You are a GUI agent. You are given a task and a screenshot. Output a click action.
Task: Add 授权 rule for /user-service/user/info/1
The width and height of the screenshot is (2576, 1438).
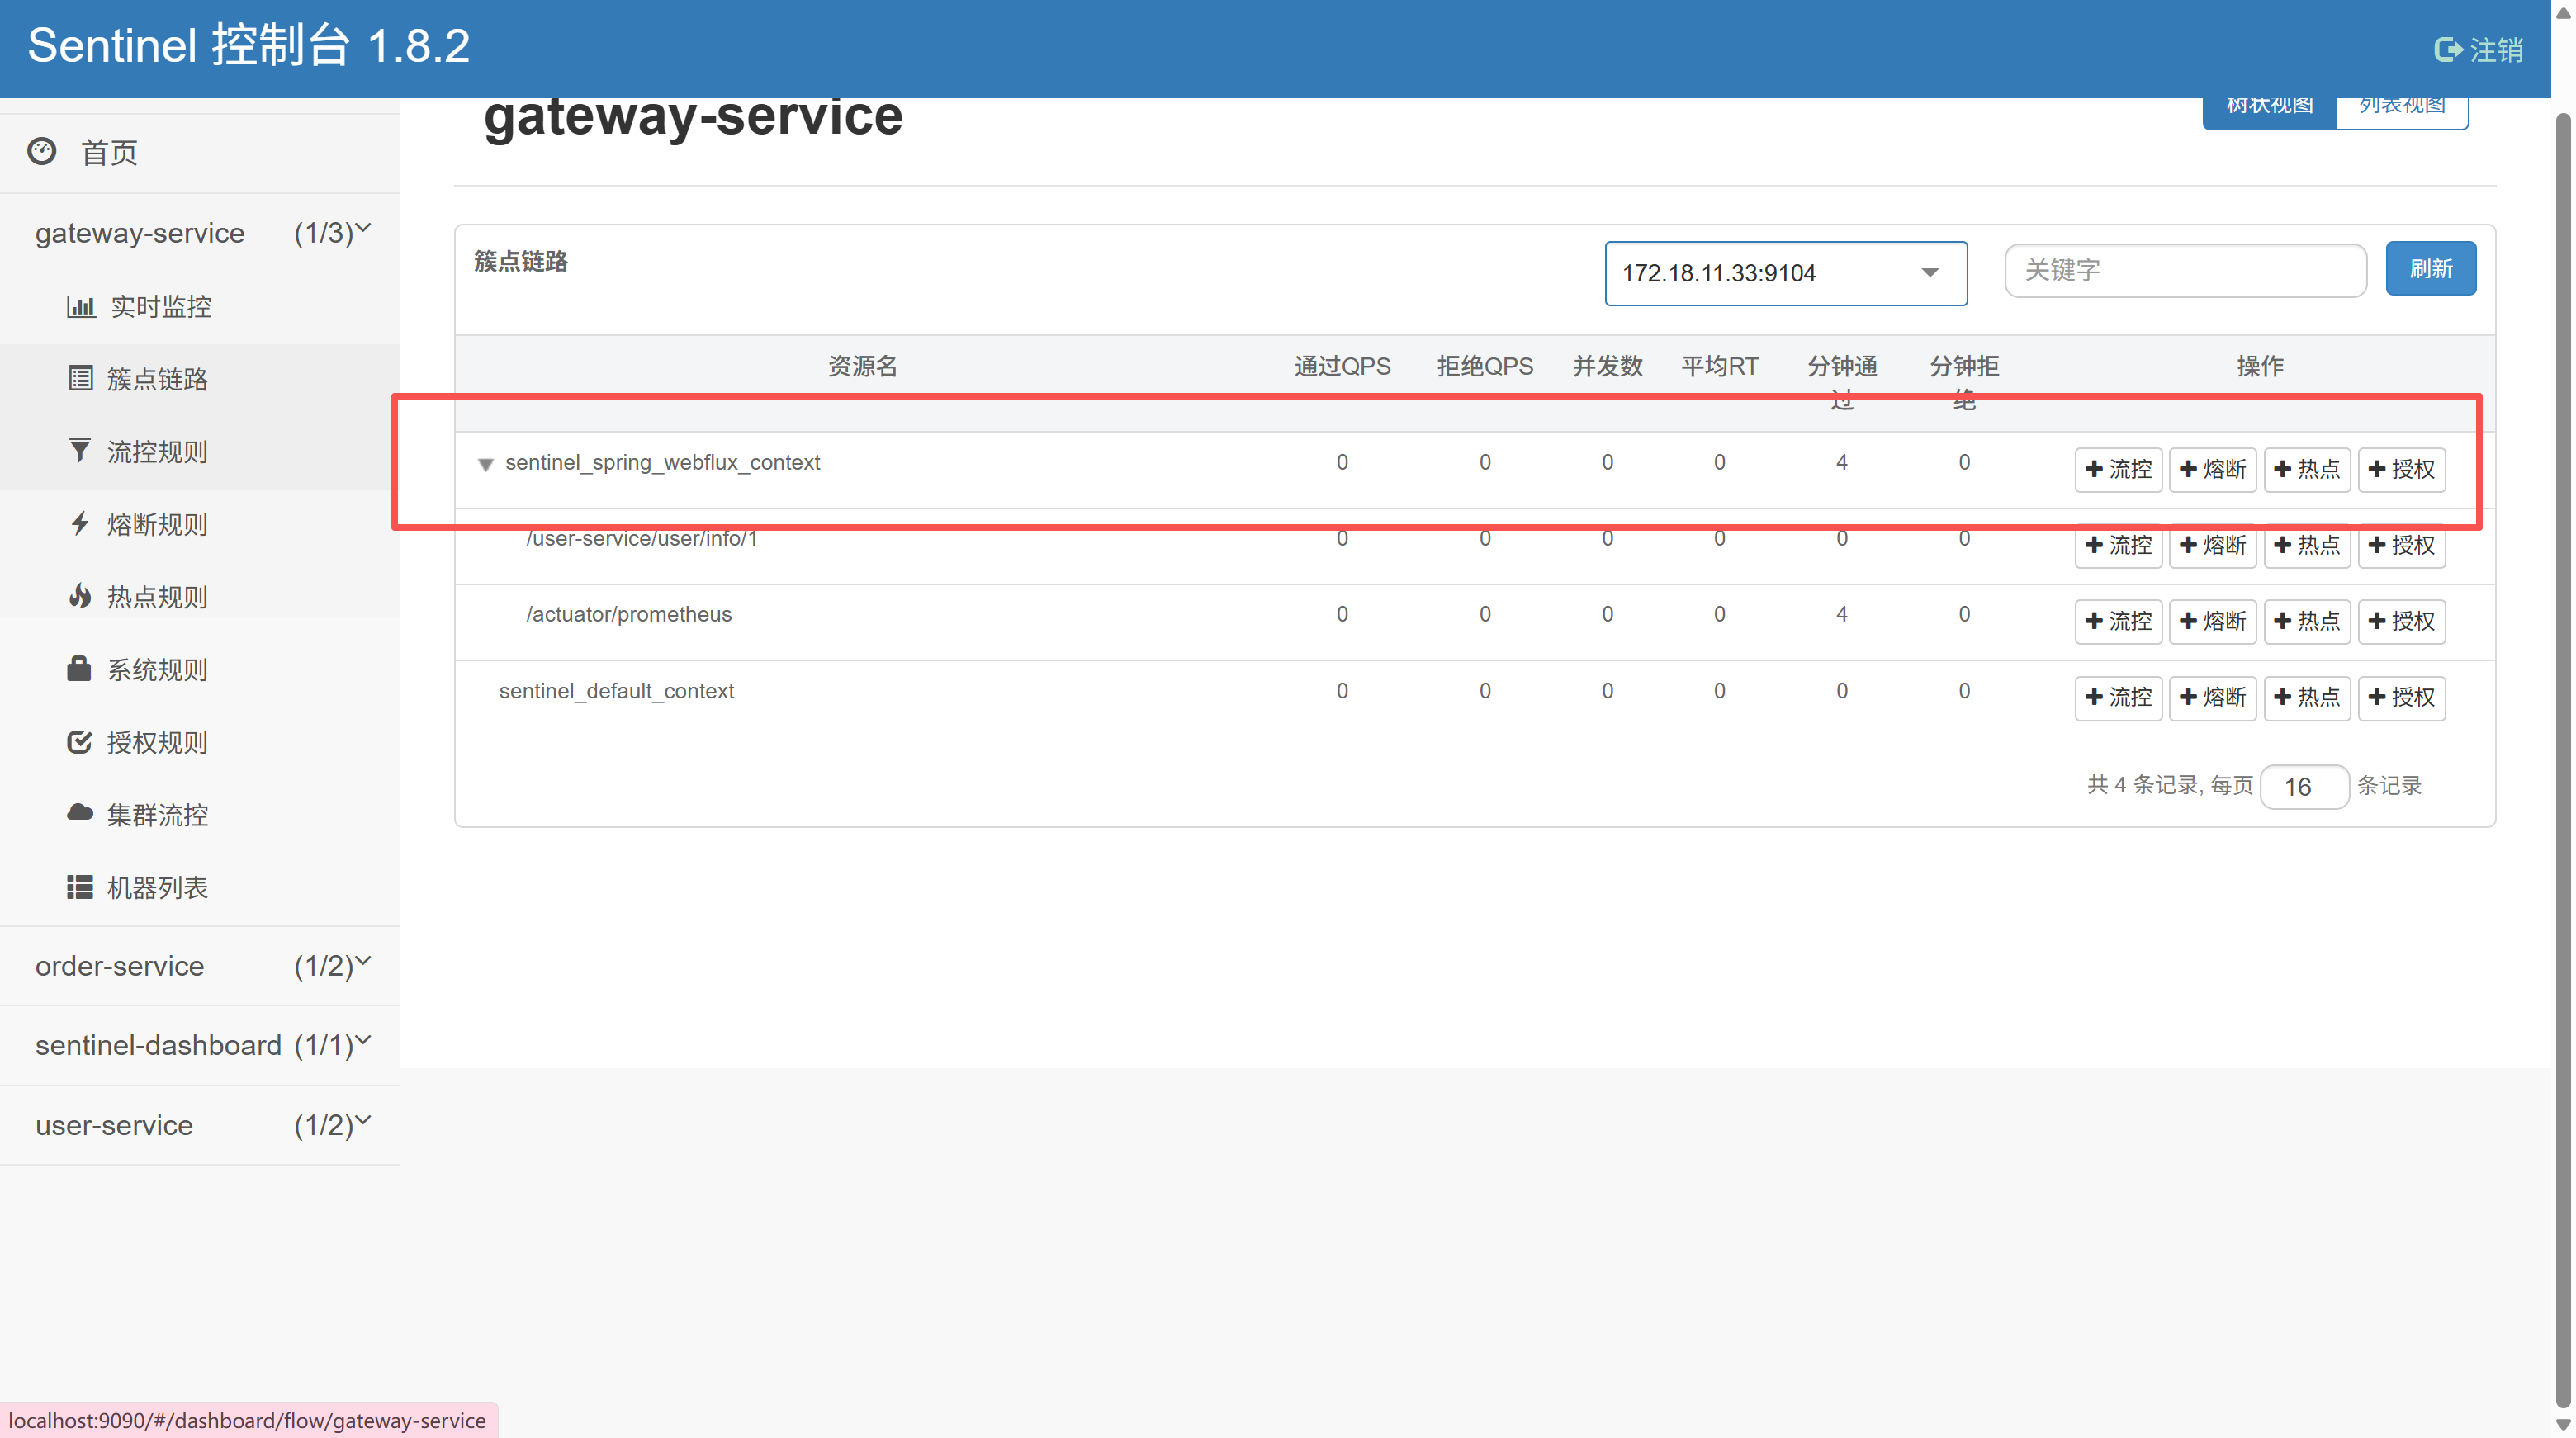tap(2401, 546)
